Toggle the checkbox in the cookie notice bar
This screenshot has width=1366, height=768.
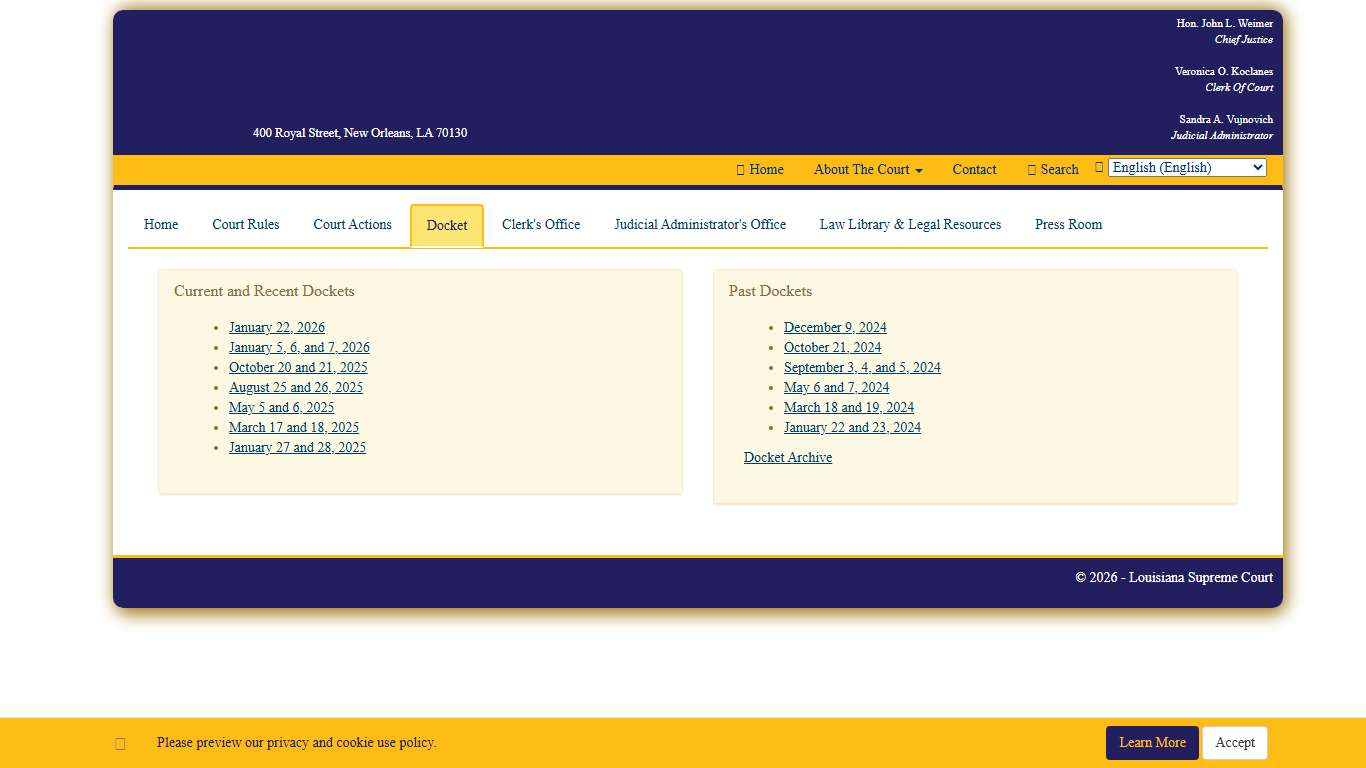click(120, 743)
